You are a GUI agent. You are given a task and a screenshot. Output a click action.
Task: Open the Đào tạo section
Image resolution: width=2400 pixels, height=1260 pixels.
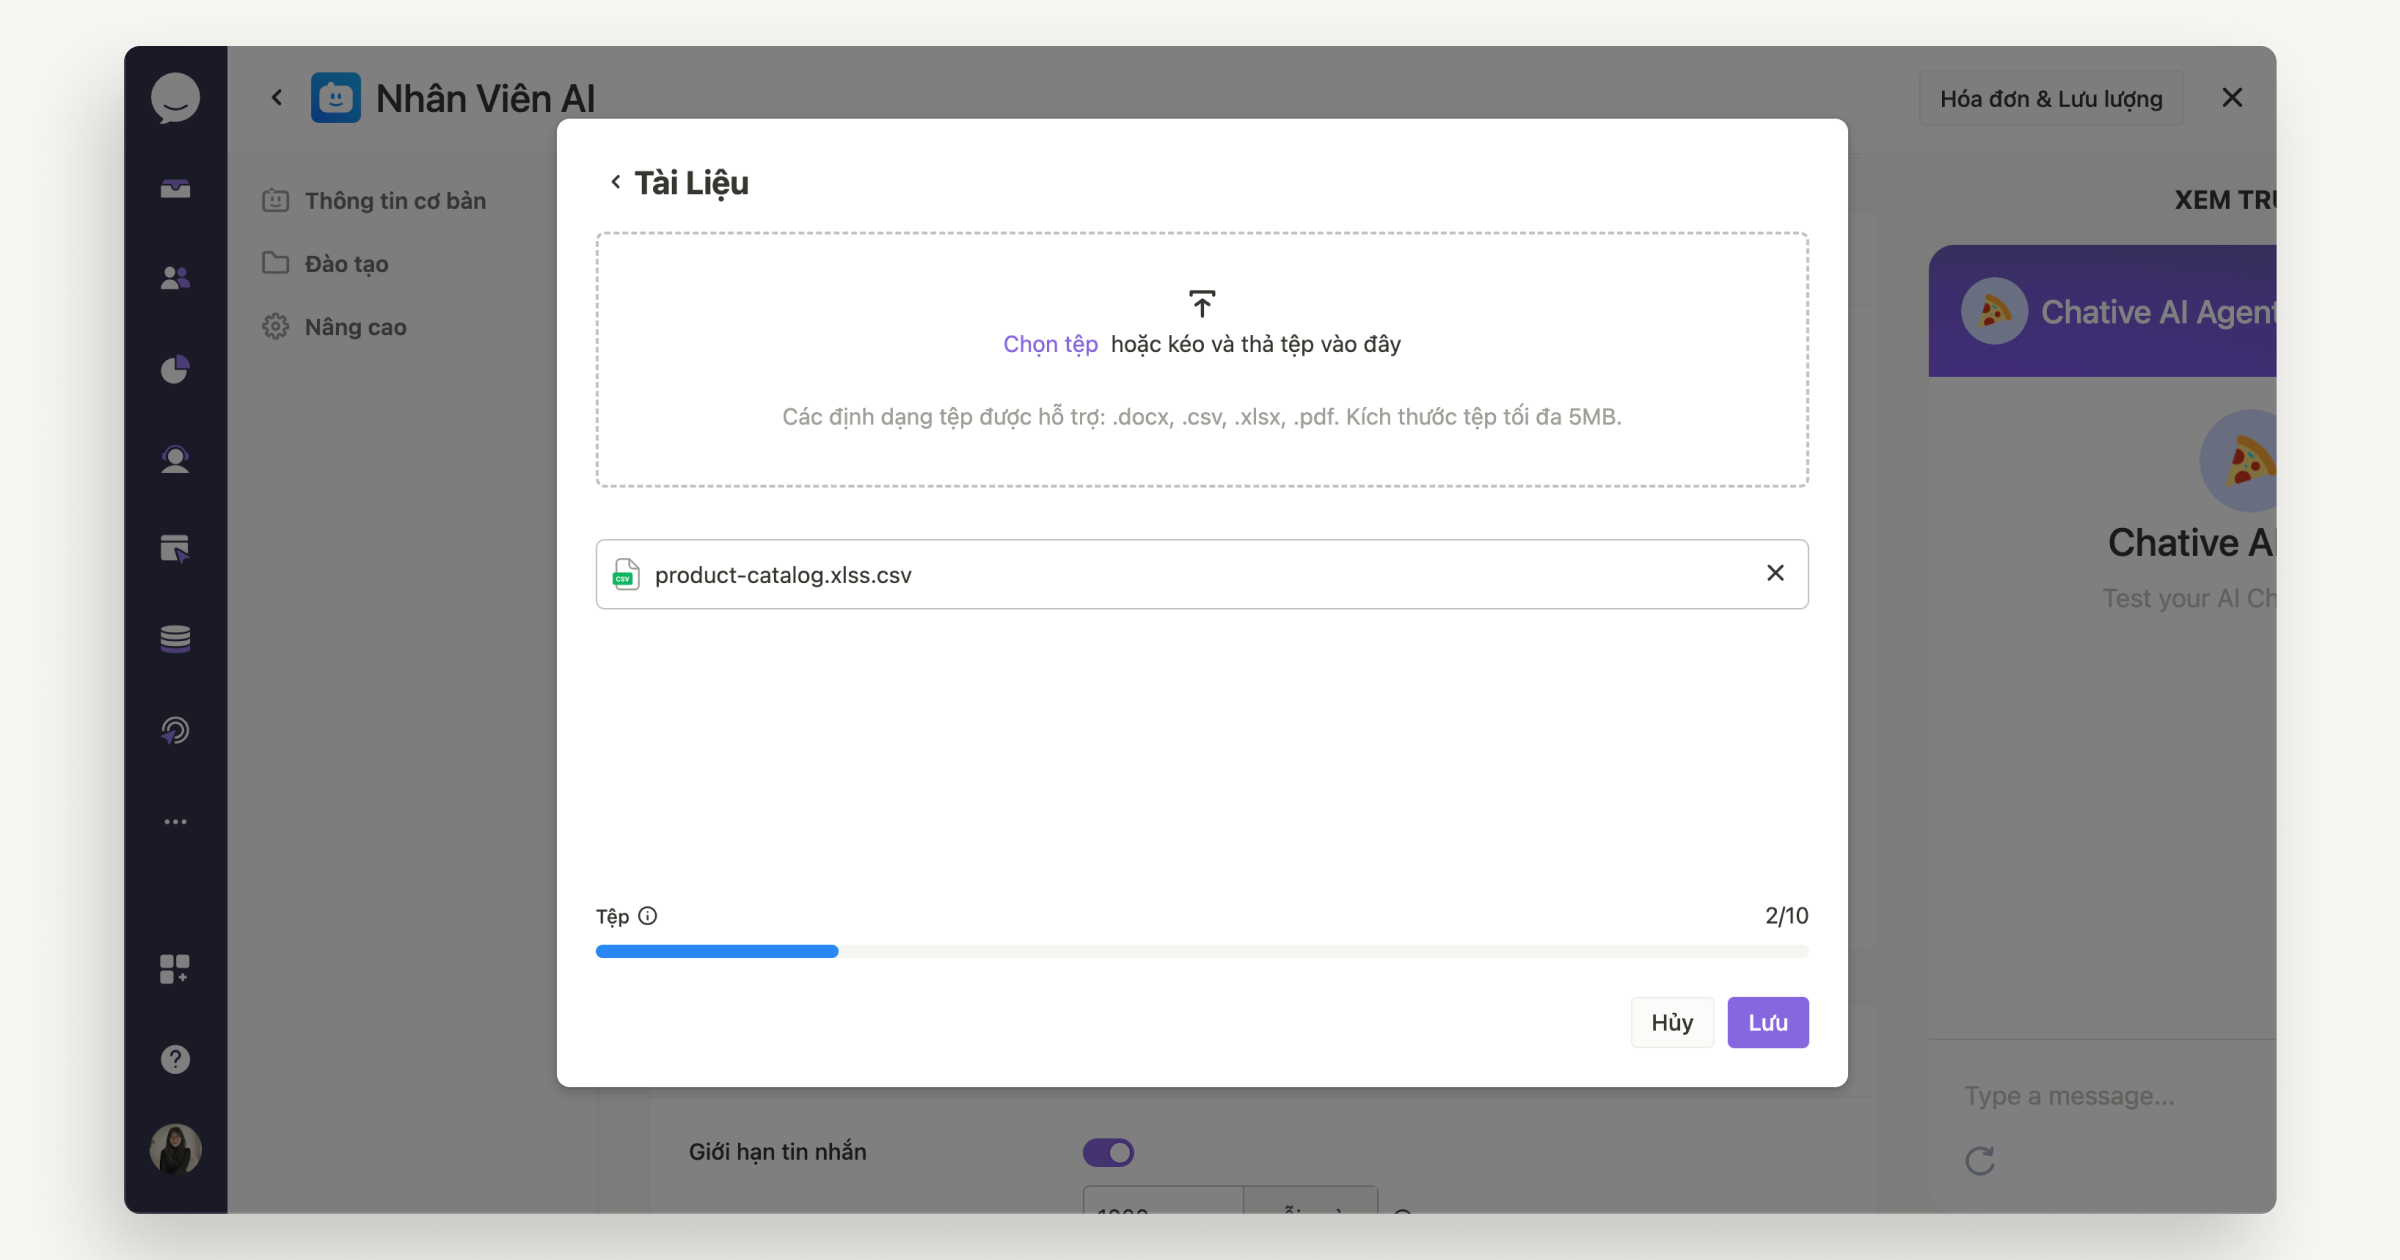[326, 264]
